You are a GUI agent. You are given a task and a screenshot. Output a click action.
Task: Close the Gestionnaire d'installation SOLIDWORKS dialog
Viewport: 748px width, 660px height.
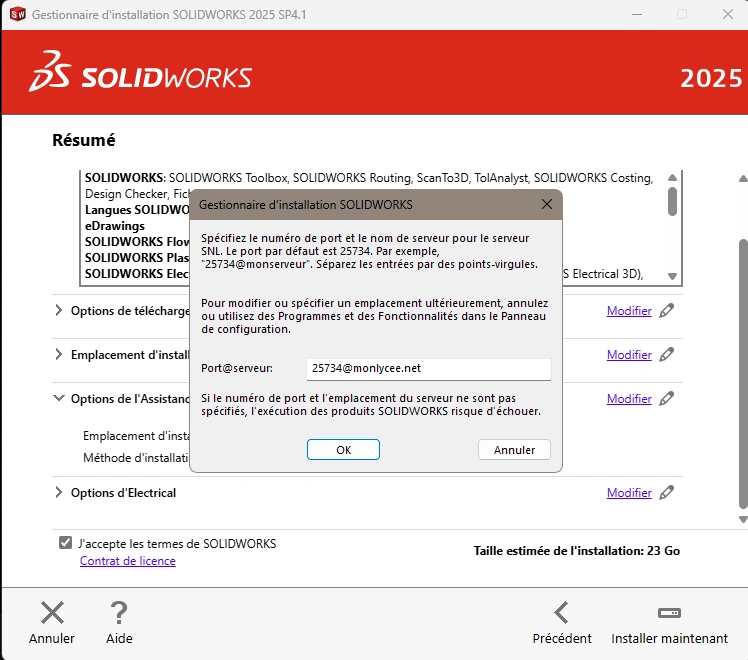(x=547, y=204)
